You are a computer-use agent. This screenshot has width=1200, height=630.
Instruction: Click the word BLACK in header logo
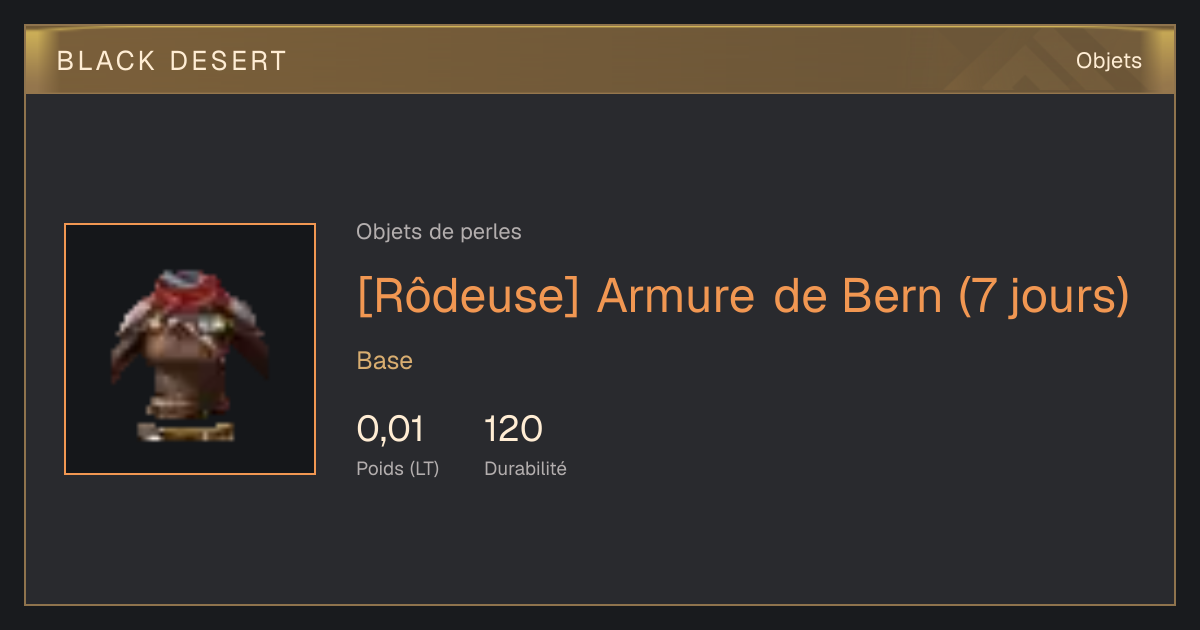[x=106, y=61]
